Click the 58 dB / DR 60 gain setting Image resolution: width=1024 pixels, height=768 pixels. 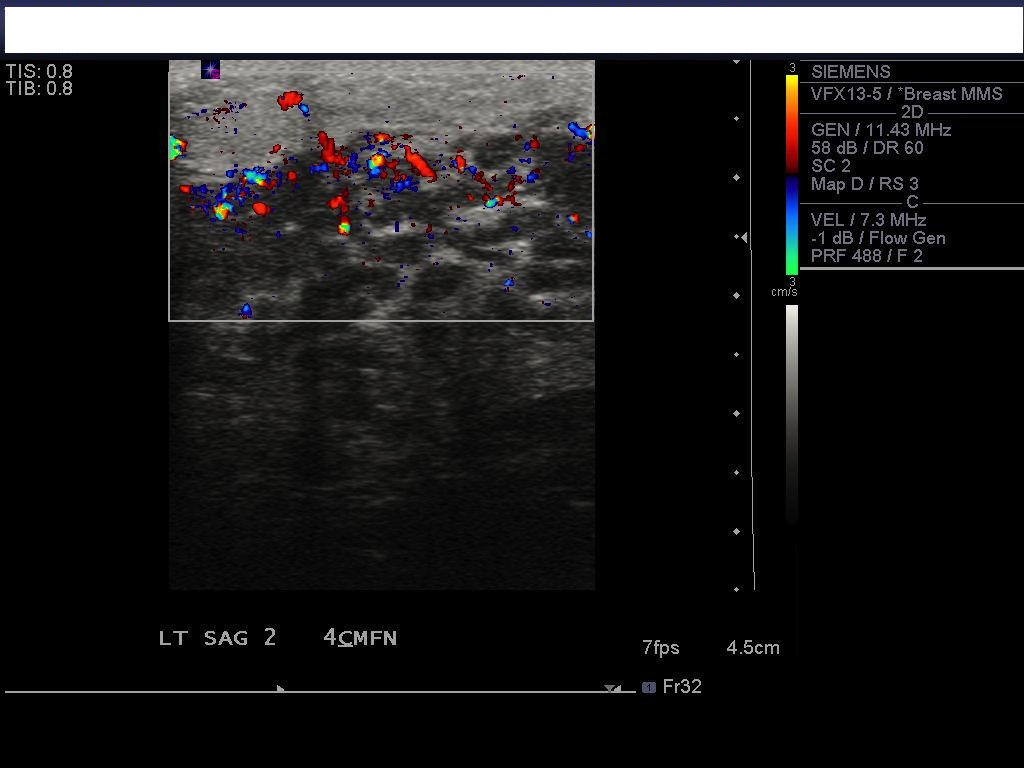click(867, 148)
